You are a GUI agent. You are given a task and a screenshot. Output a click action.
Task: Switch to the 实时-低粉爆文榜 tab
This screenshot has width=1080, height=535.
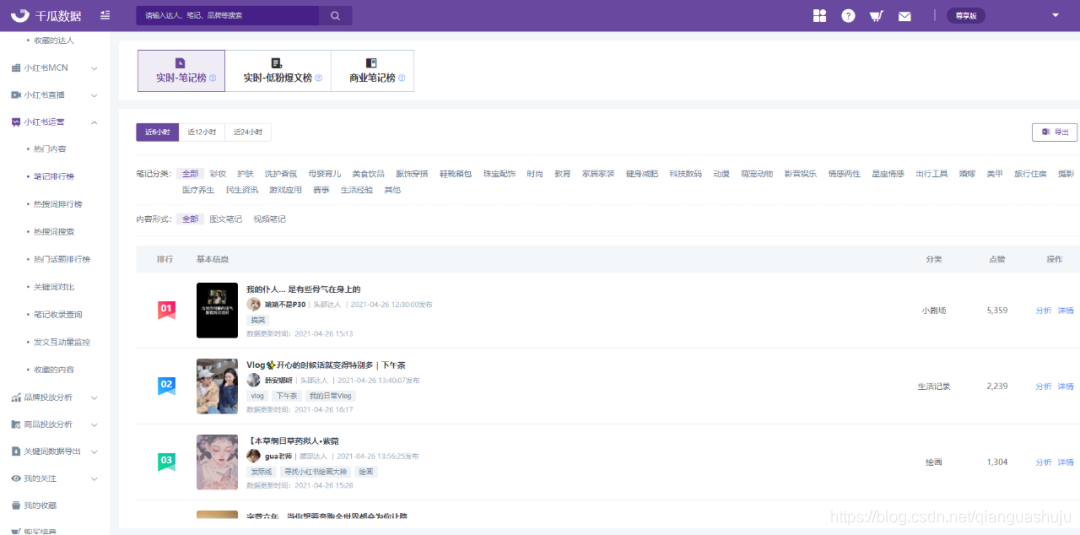point(278,71)
